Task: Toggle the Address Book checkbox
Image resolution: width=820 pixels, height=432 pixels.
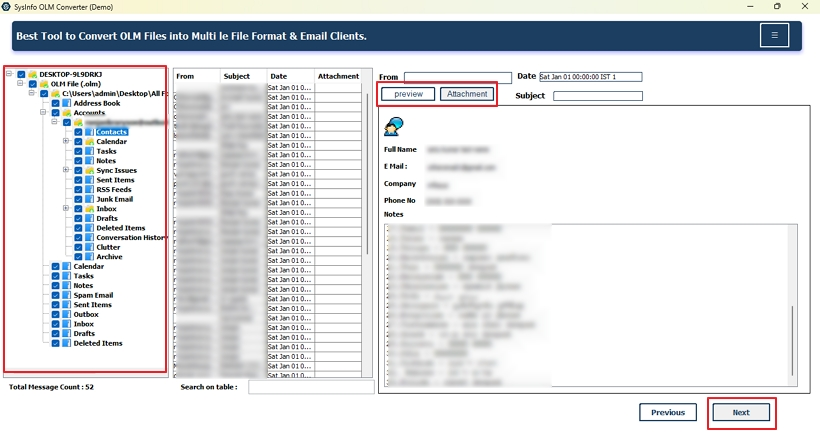Action: (55, 103)
